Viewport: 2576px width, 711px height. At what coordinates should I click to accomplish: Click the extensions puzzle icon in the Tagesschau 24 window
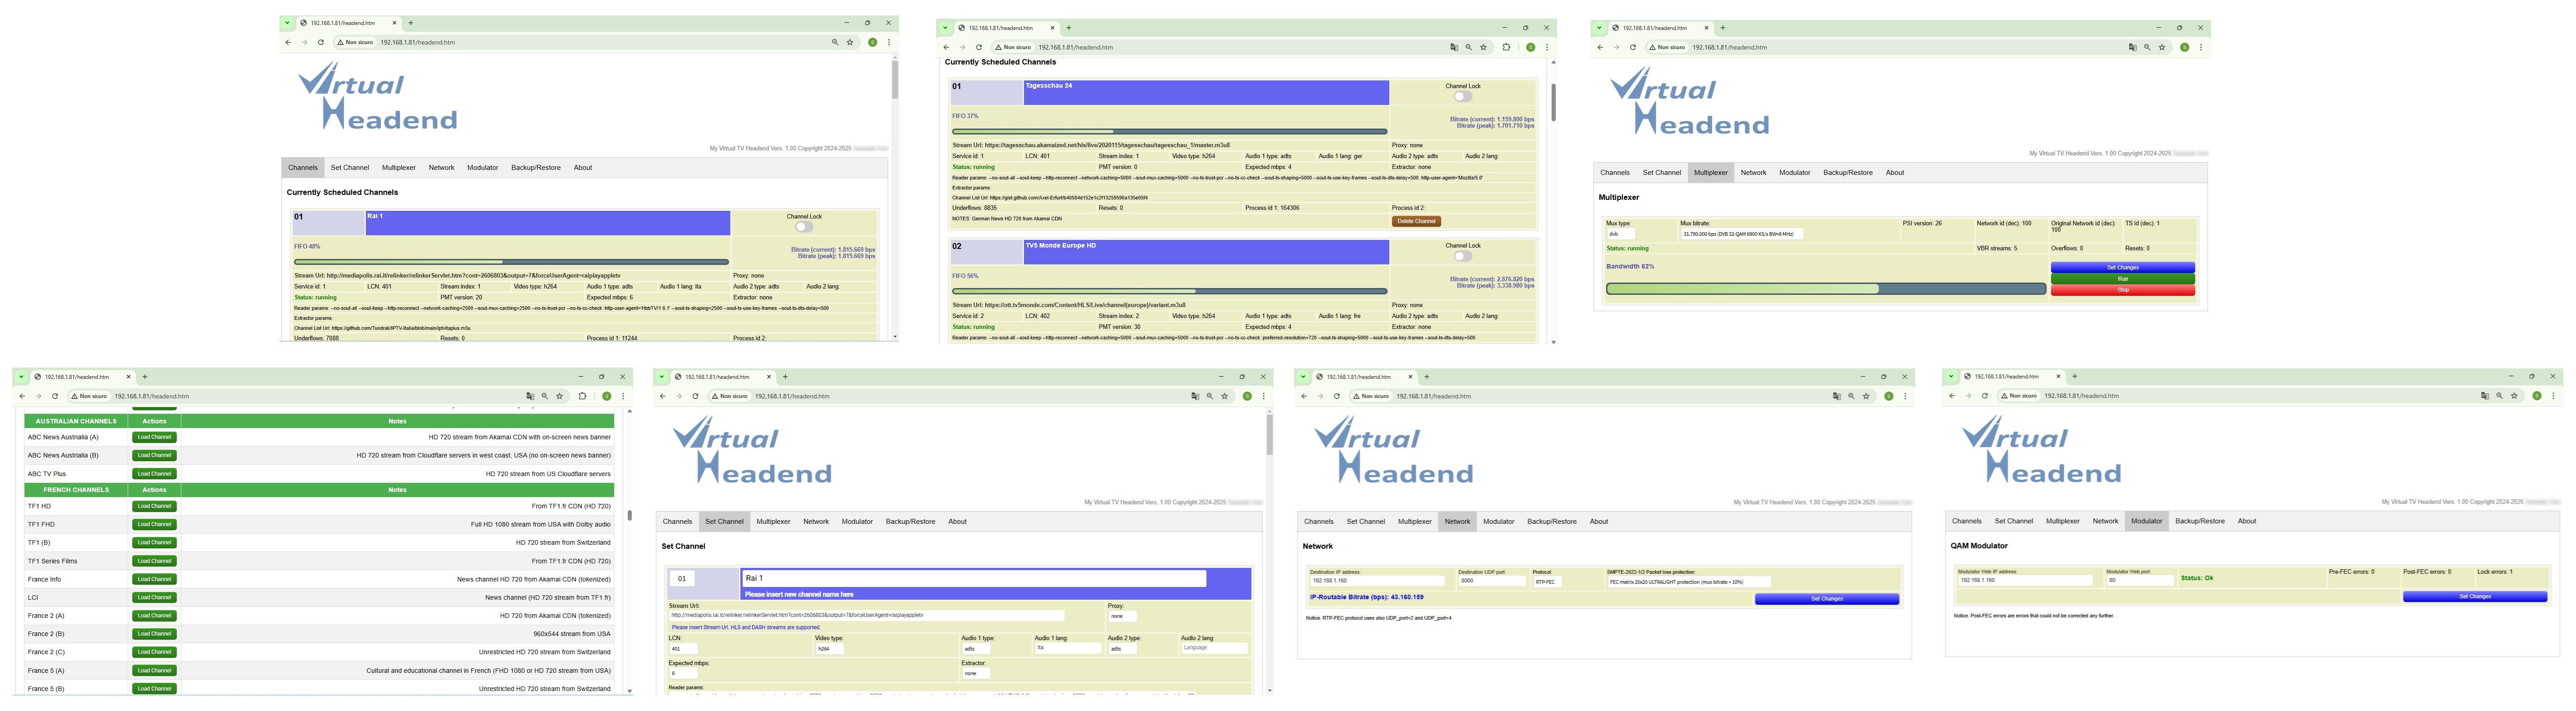click(1506, 47)
